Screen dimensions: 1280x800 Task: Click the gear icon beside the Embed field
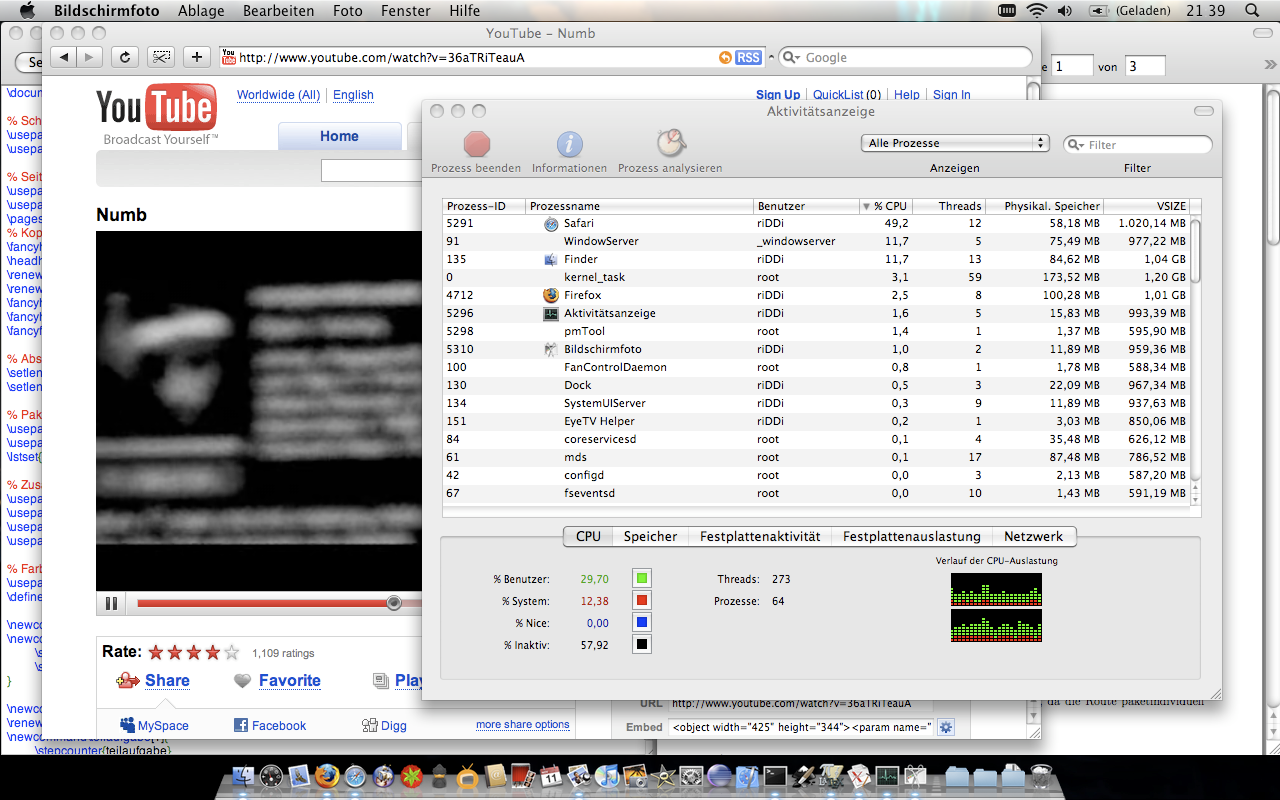point(945,727)
